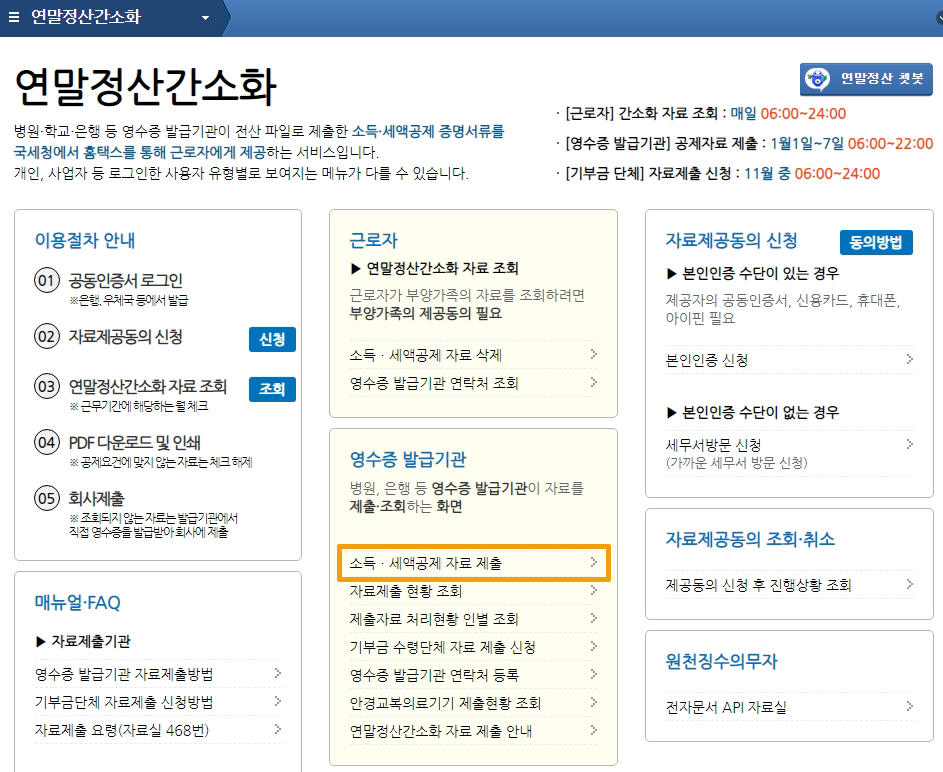The width and height of the screenshot is (943, 772).
Task: Click the 근로자 section heading
Action: point(373,240)
